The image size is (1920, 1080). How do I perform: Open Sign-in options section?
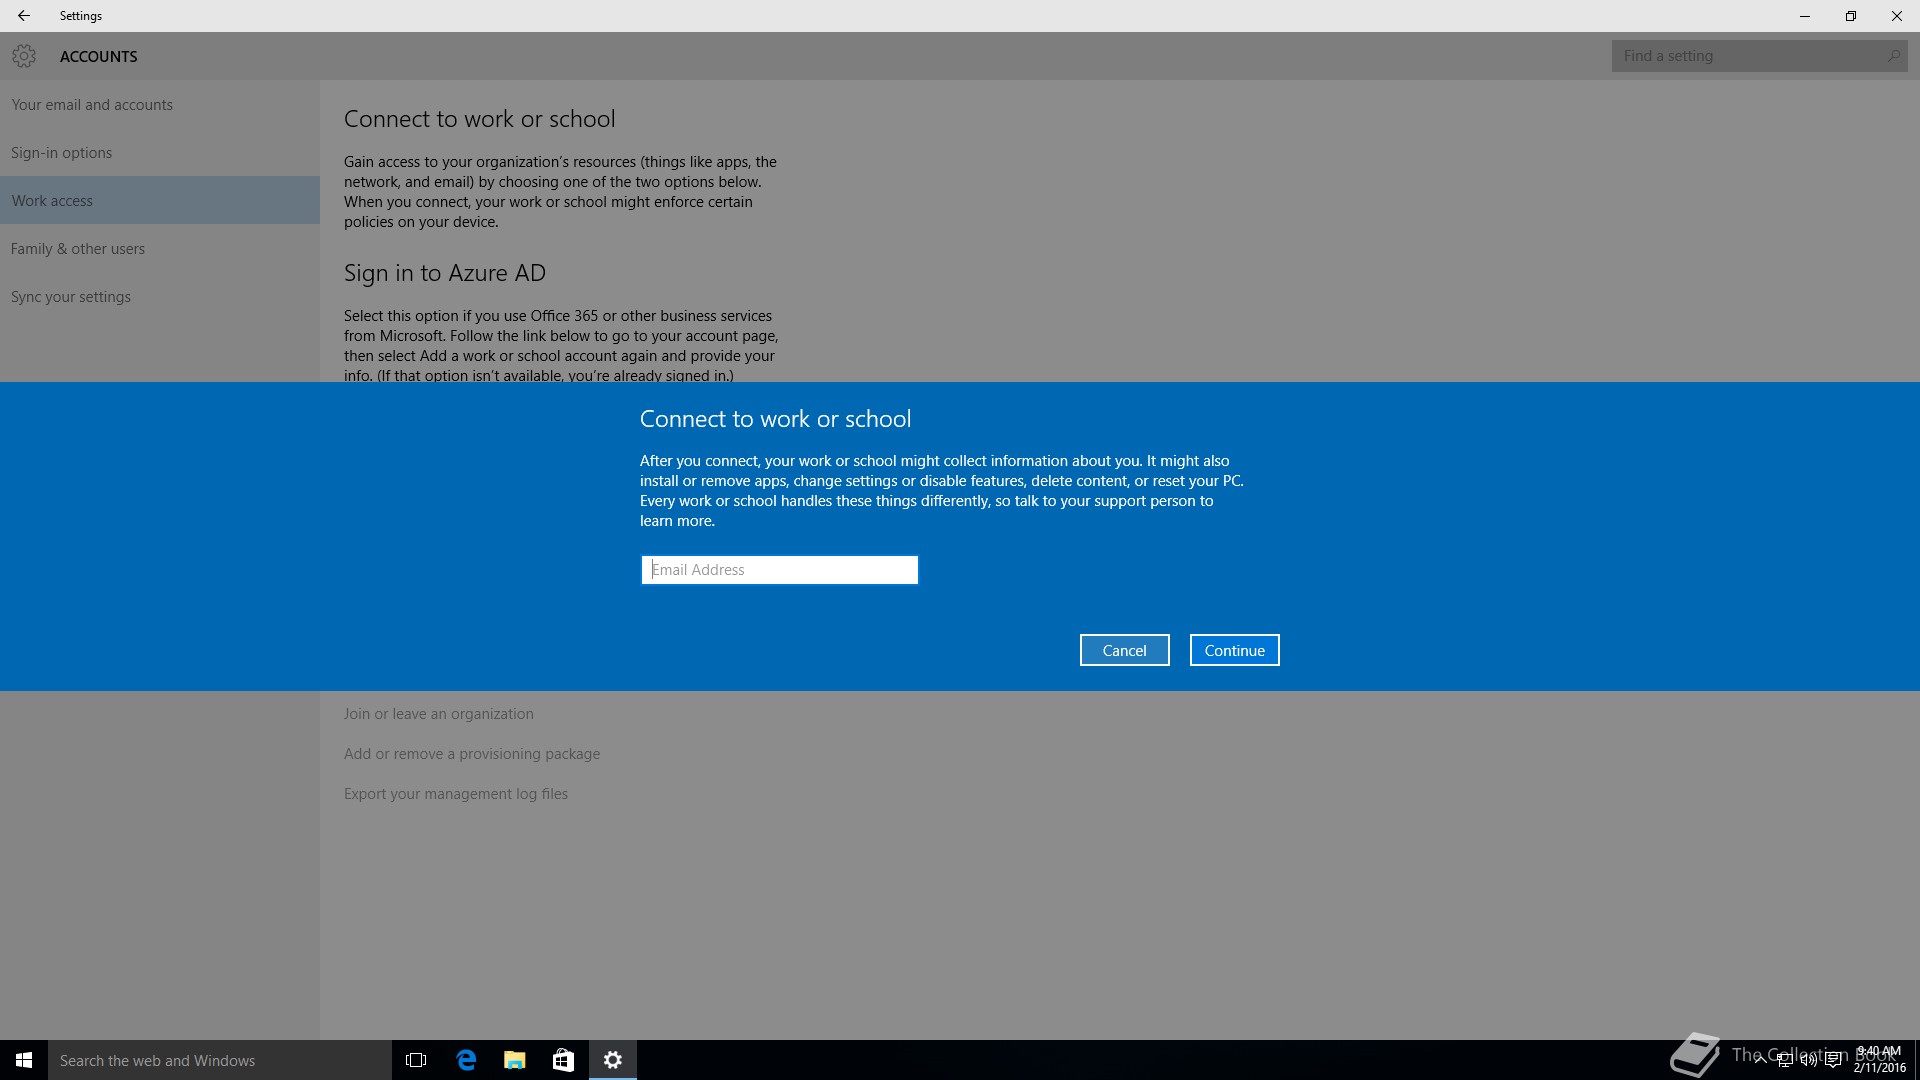point(160,153)
